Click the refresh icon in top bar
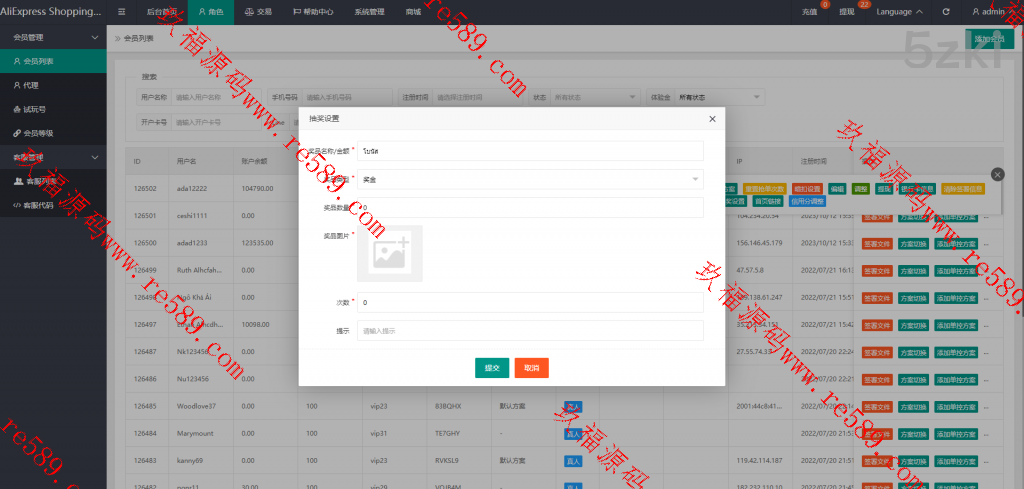Screen dimensions: 1024x489 946,12
